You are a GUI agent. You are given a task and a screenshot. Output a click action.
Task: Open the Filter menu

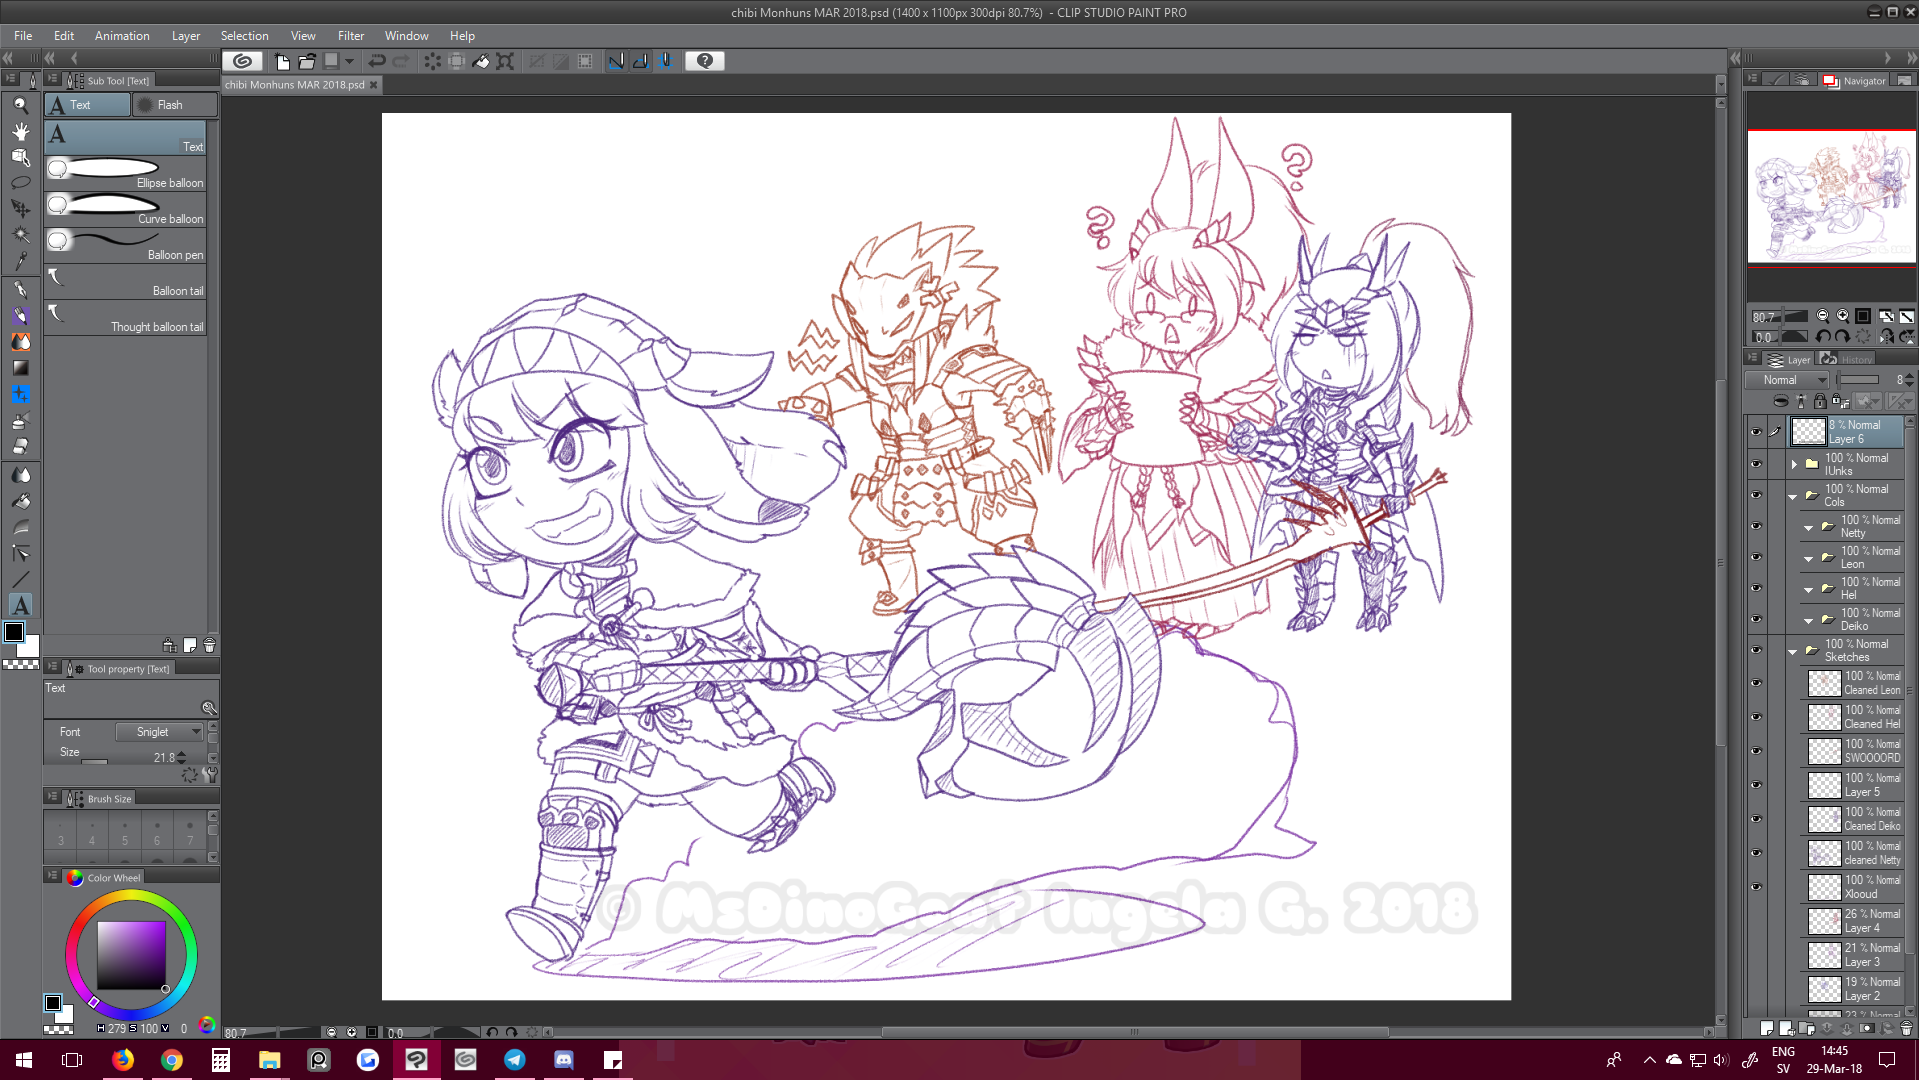point(351,36)
